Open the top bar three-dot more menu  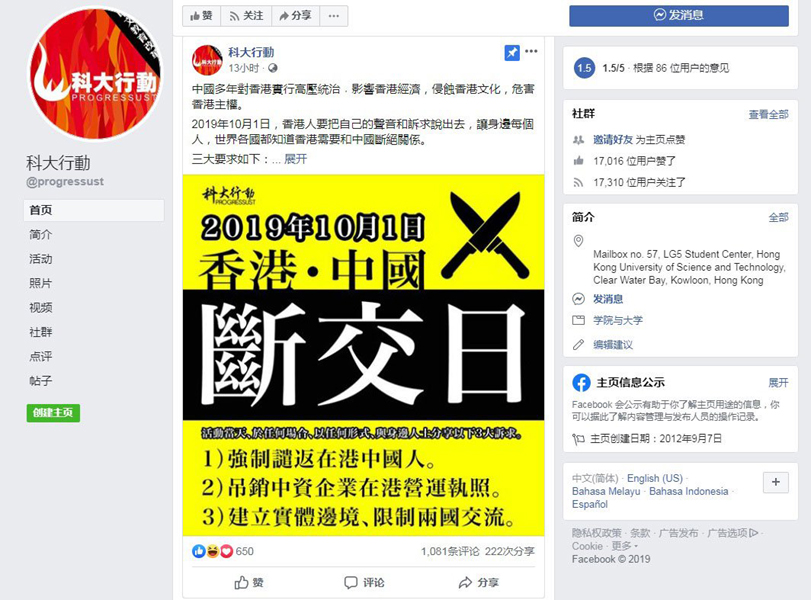pos(334,16)
